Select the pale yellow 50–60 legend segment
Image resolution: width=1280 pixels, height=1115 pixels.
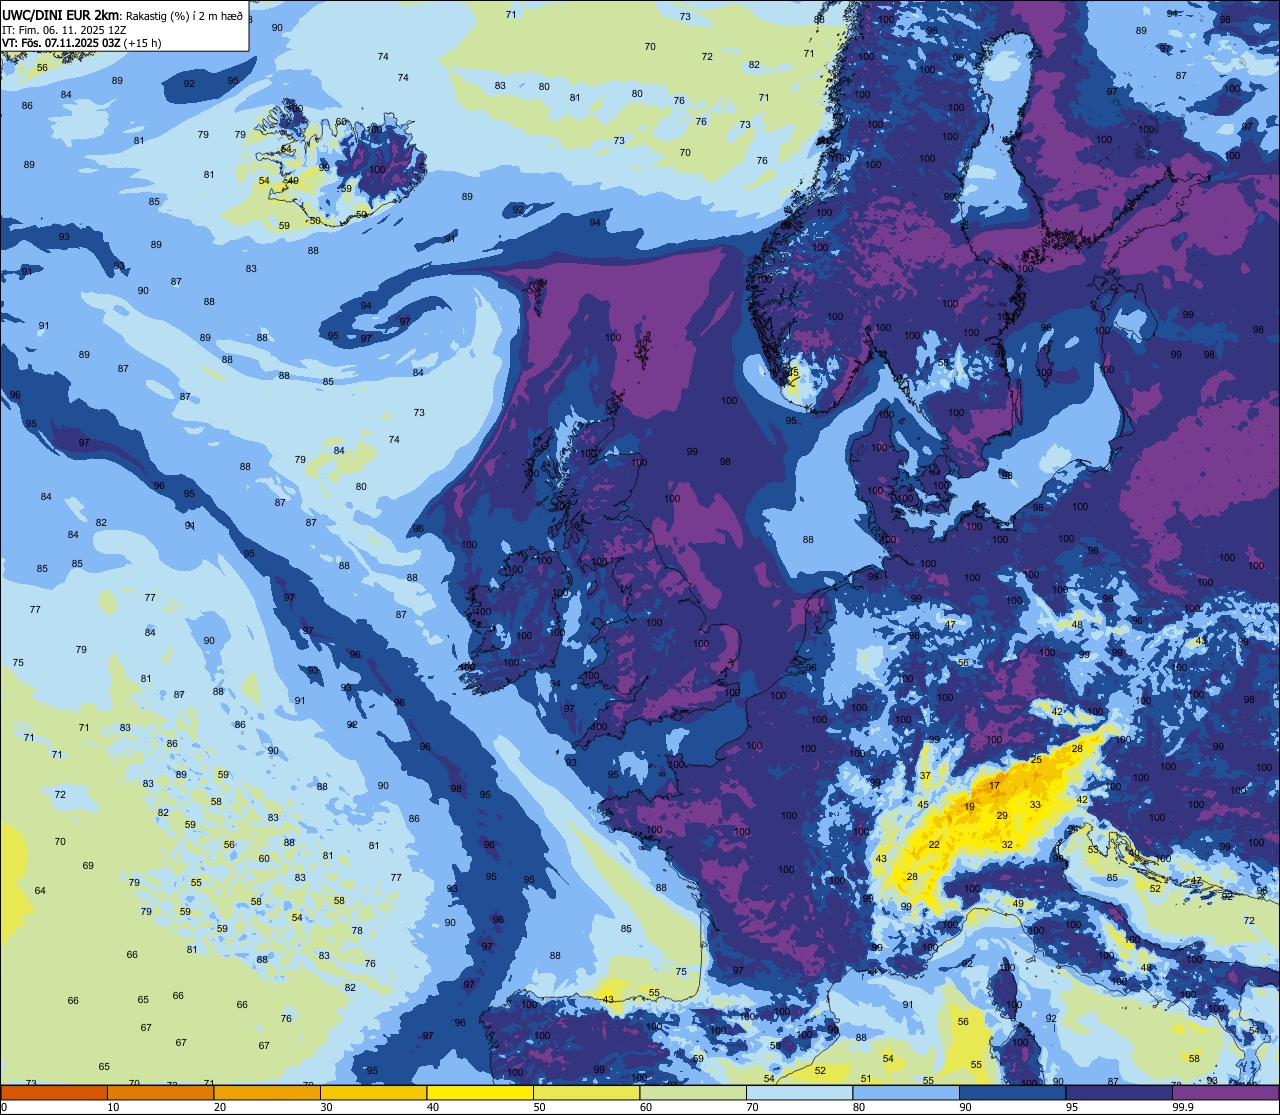586,1093
